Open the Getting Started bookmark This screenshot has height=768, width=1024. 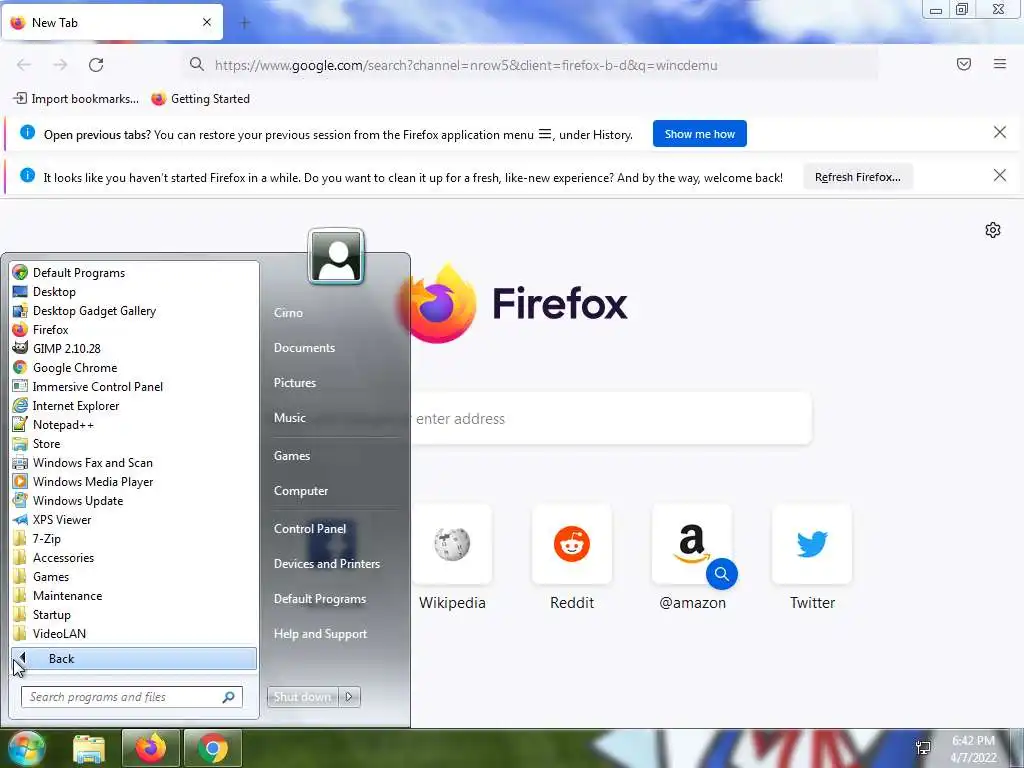pyautogui.click(x=200, y=99)
